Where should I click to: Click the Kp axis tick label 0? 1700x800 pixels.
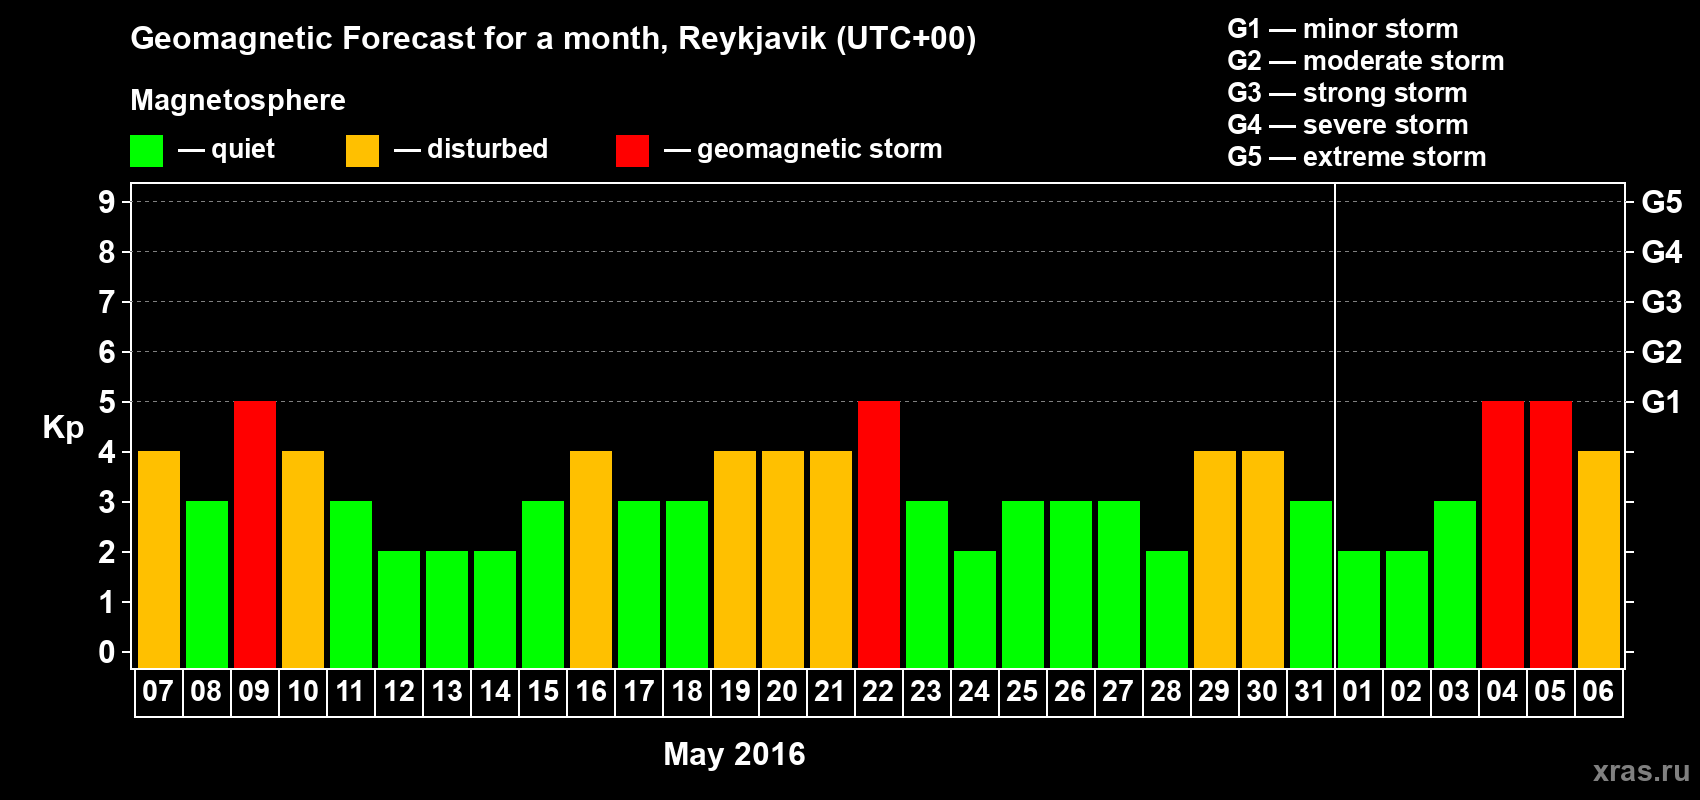click(107, 652)
